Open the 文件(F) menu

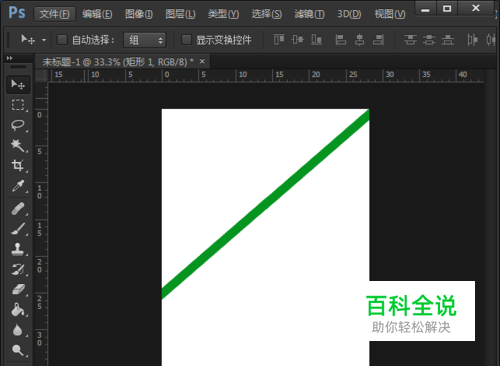(54, 14)
